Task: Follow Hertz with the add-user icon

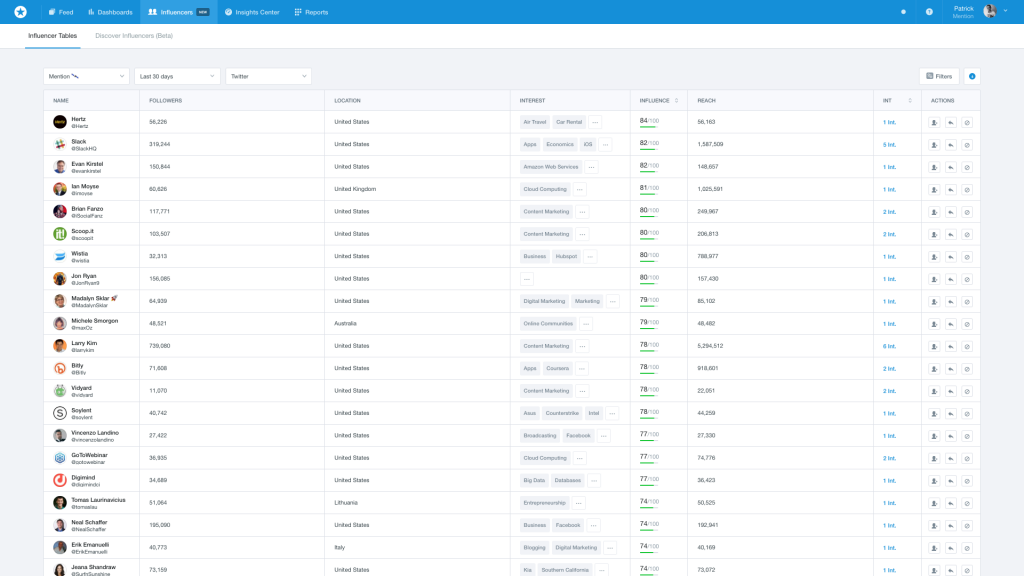Action: point(934,122)
